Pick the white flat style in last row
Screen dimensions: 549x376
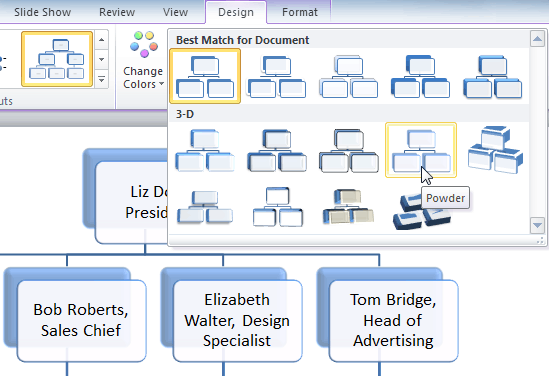coord(277,207)
